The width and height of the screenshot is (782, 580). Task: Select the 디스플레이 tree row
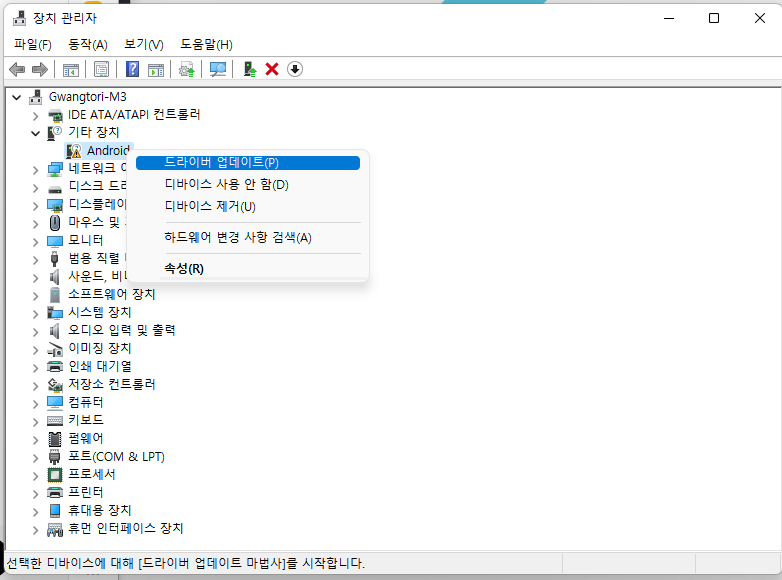[x=87, y=204]
